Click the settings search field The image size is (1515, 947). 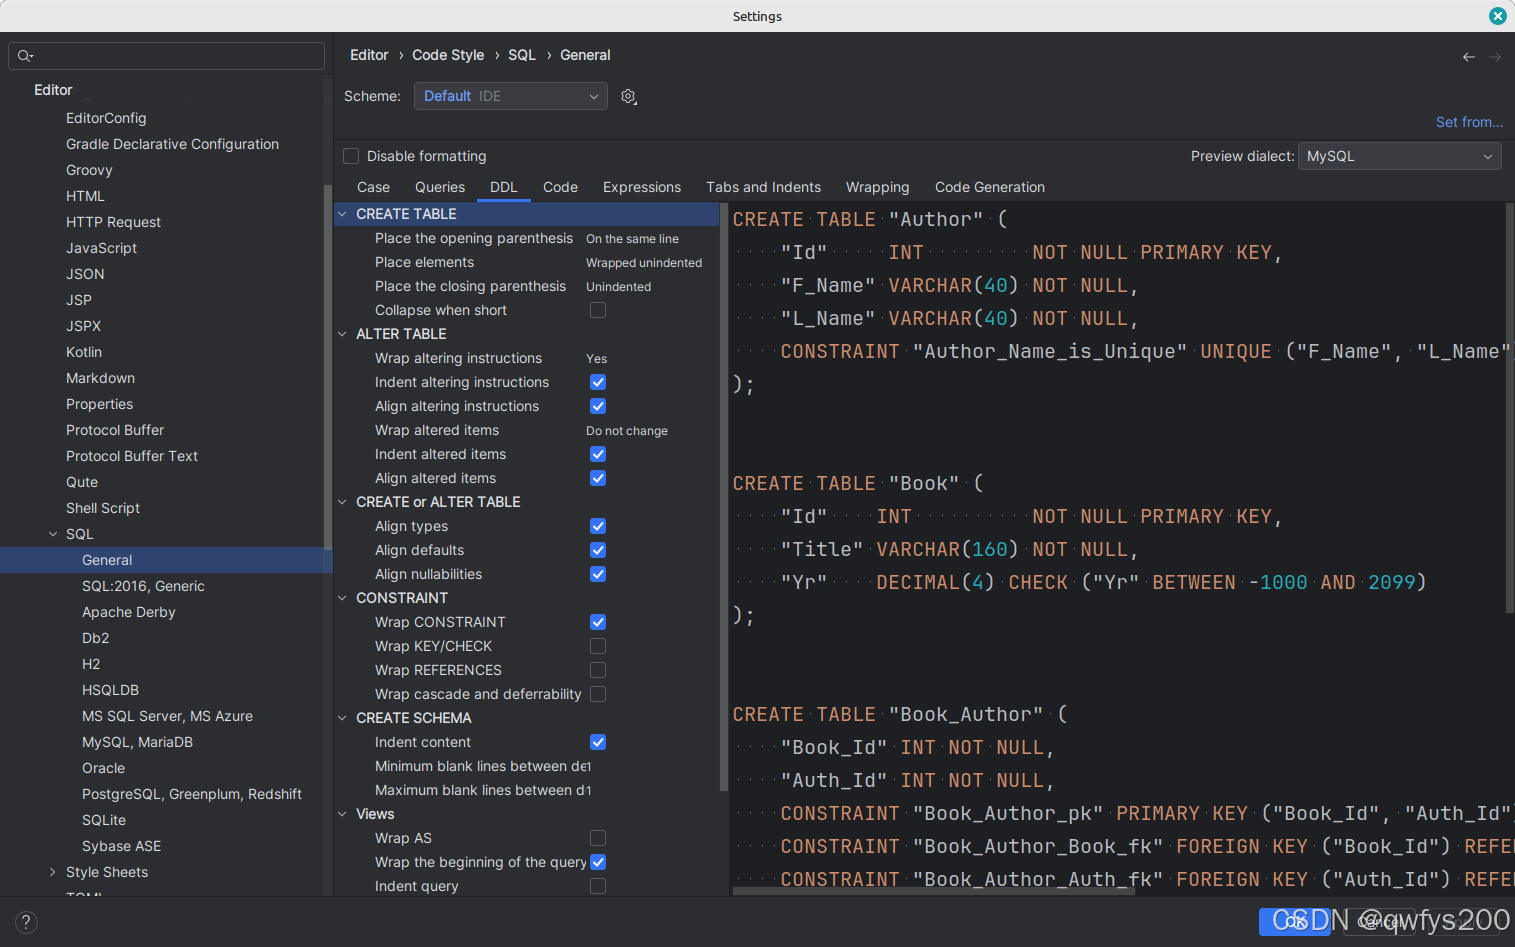tap(166, 56)
